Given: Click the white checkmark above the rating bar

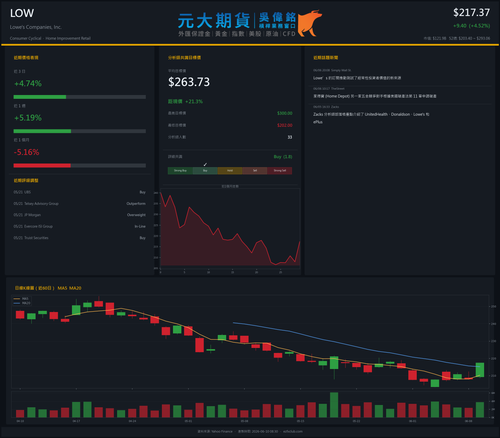Looking at the screenshot, I should tap(205, 165).
